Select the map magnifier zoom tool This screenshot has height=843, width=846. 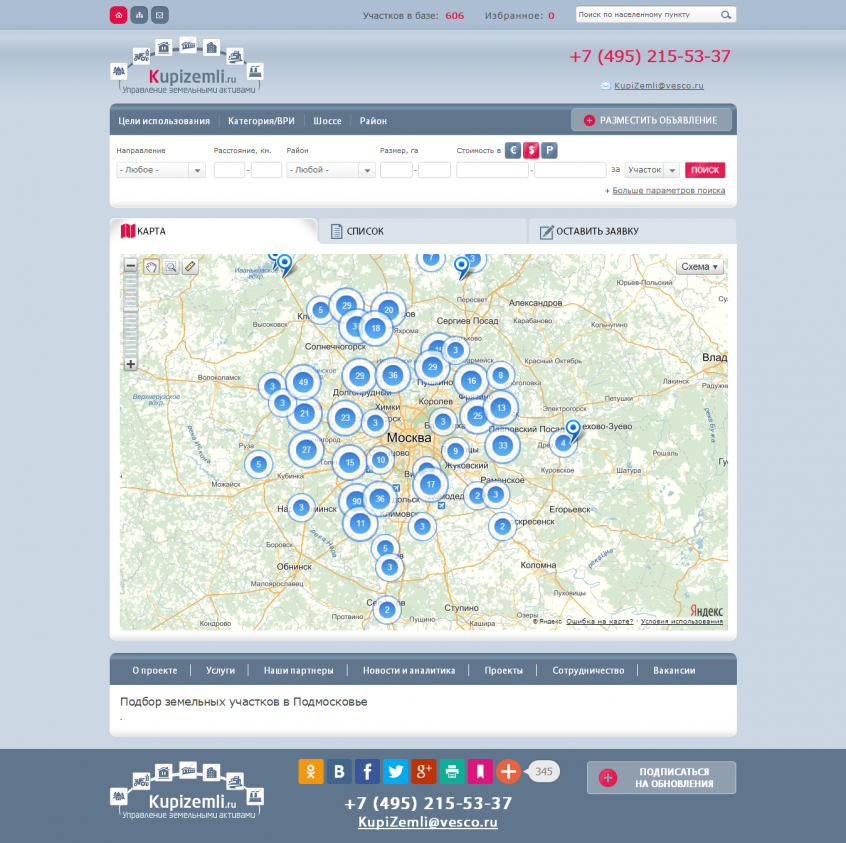(x=170, y=267)
